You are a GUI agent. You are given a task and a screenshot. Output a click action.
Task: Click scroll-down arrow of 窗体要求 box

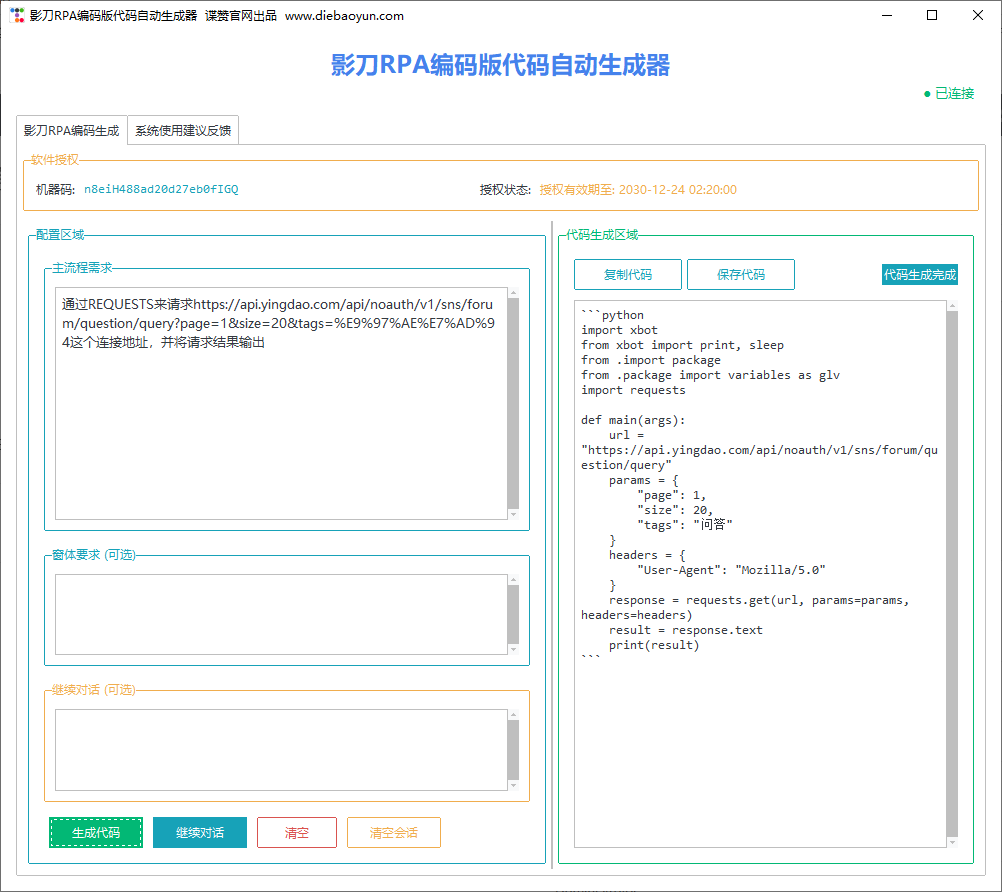click(513, 649)
